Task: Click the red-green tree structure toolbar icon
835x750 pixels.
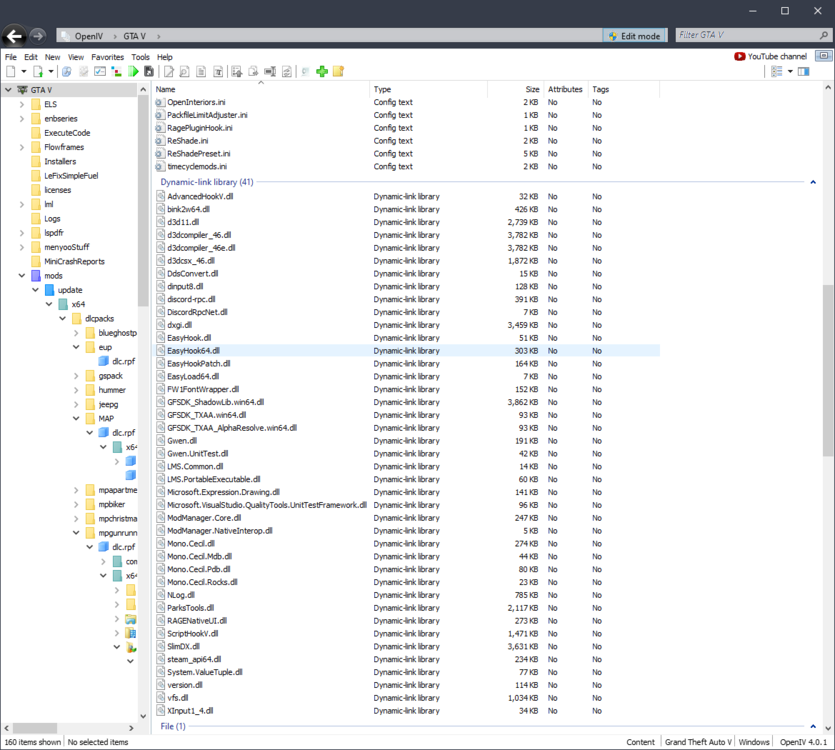Action: tap(116, 71)
